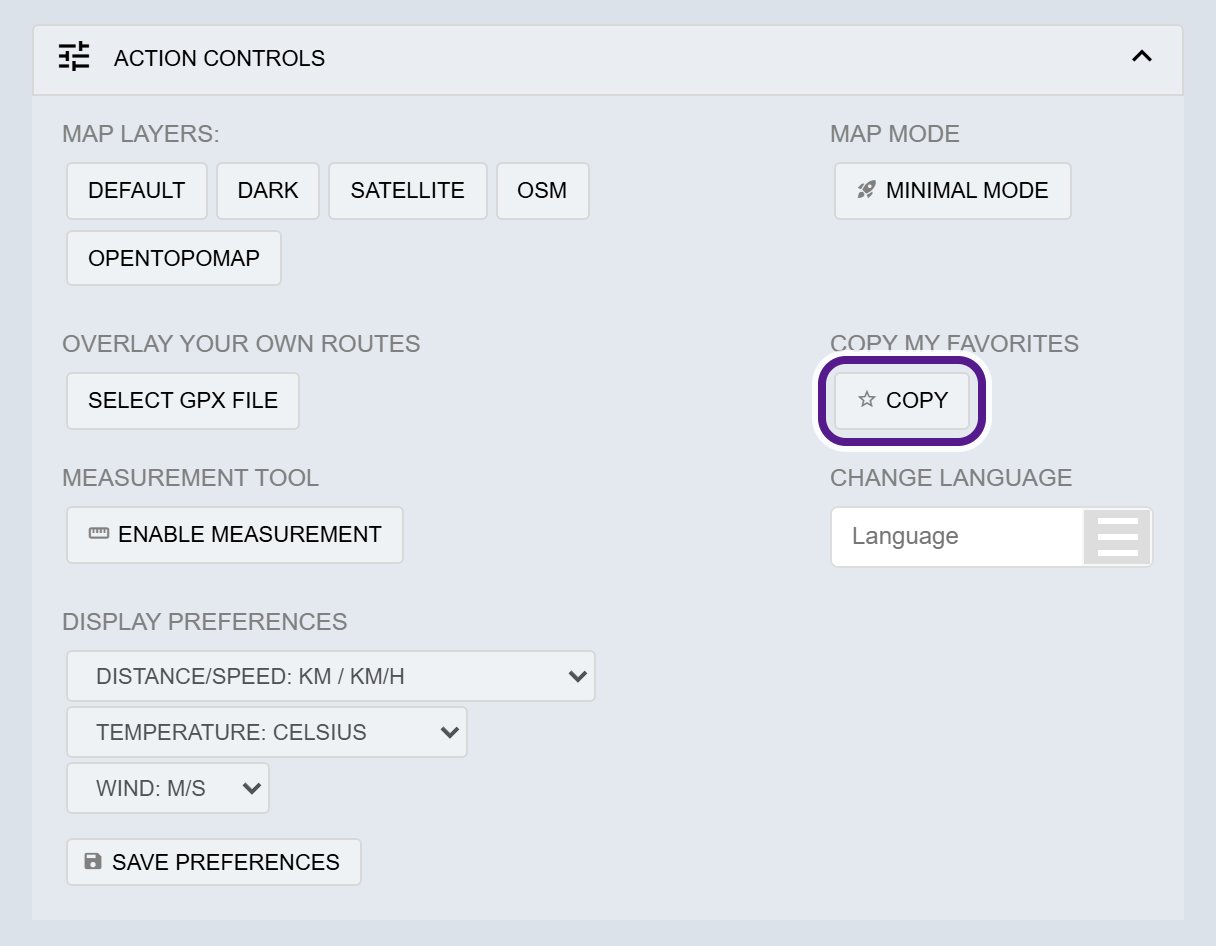The image size is (1216, 946).
Task: Open the Wind unit dropdown
Action: pos(168,789)
